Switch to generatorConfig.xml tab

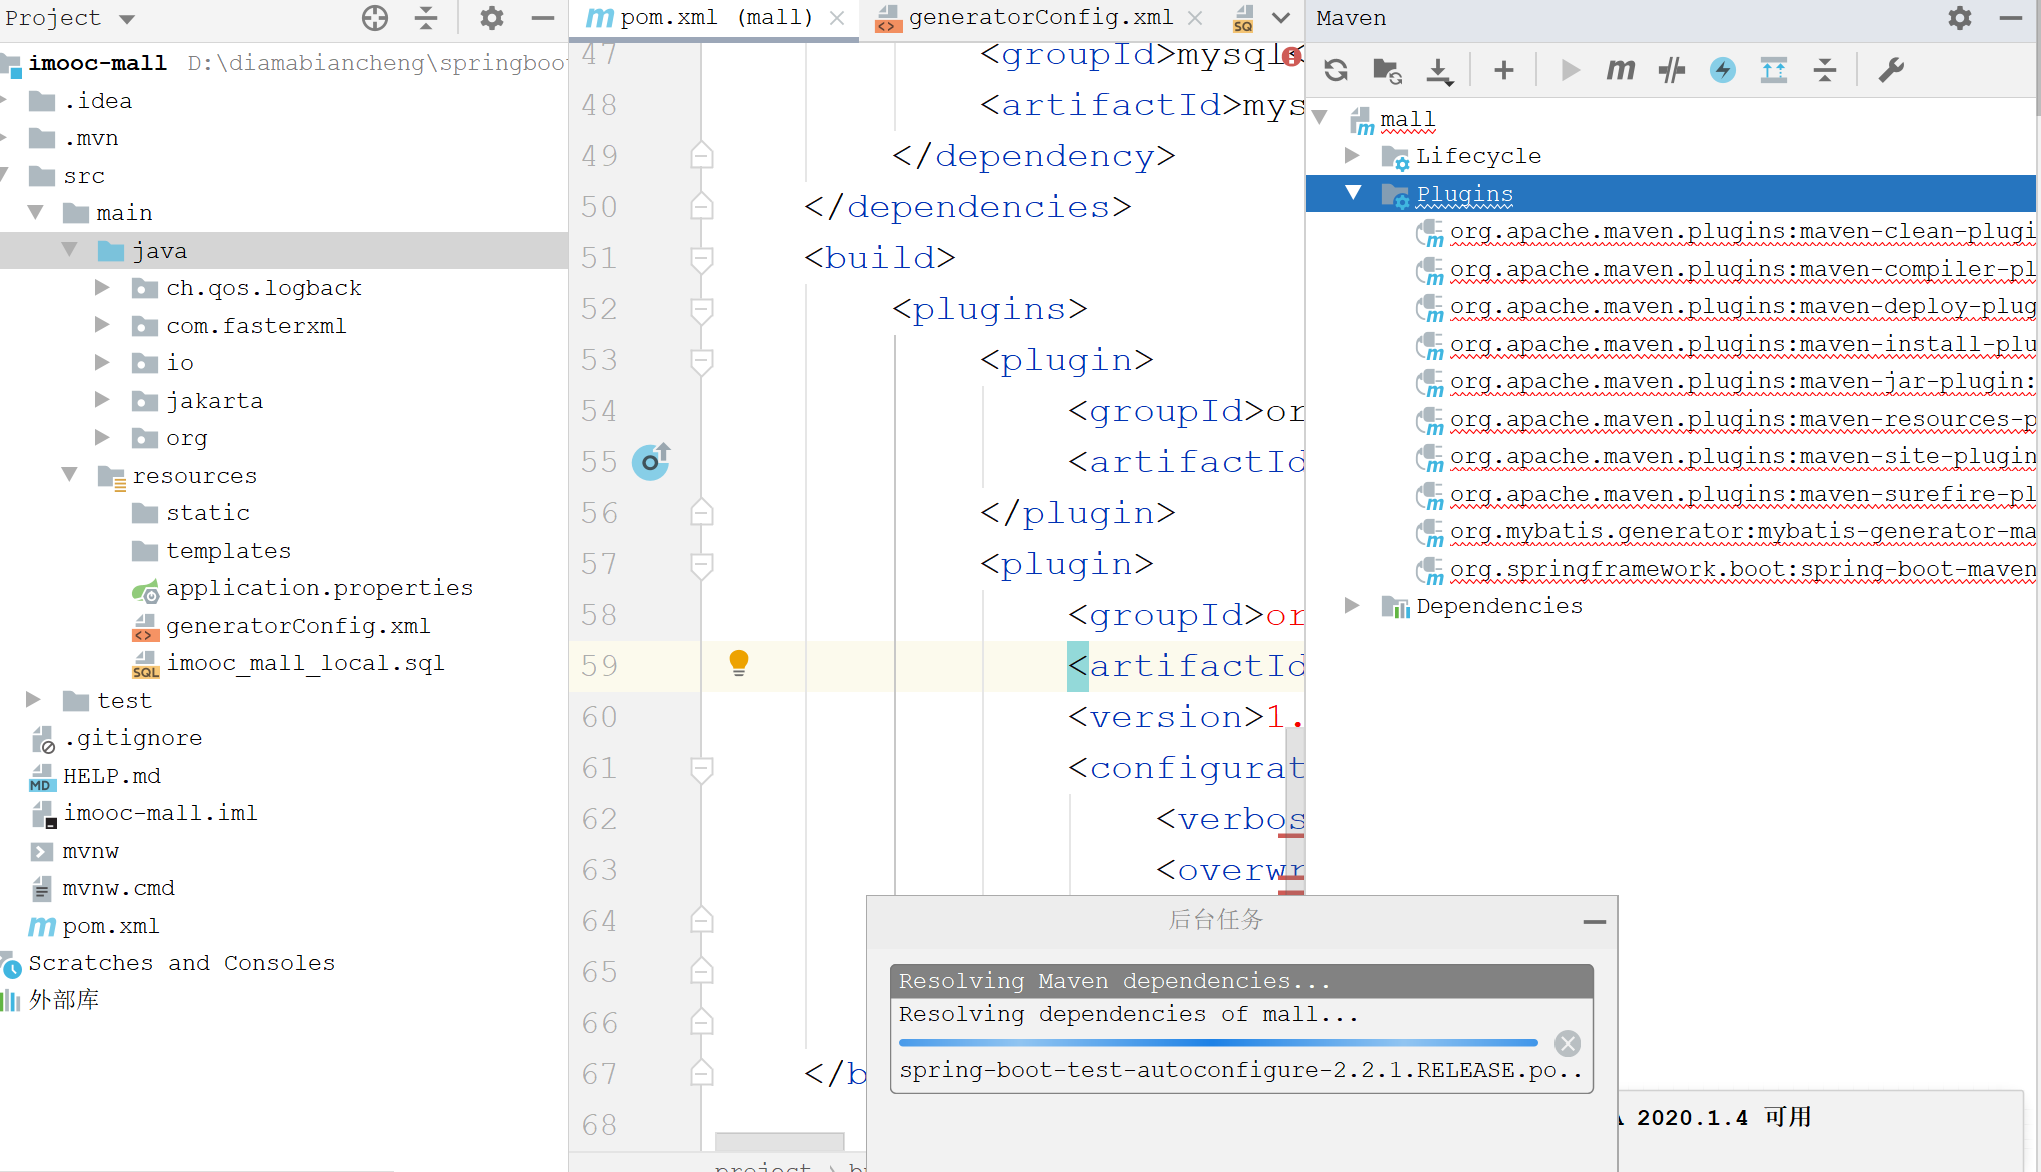pos(1039,18)
